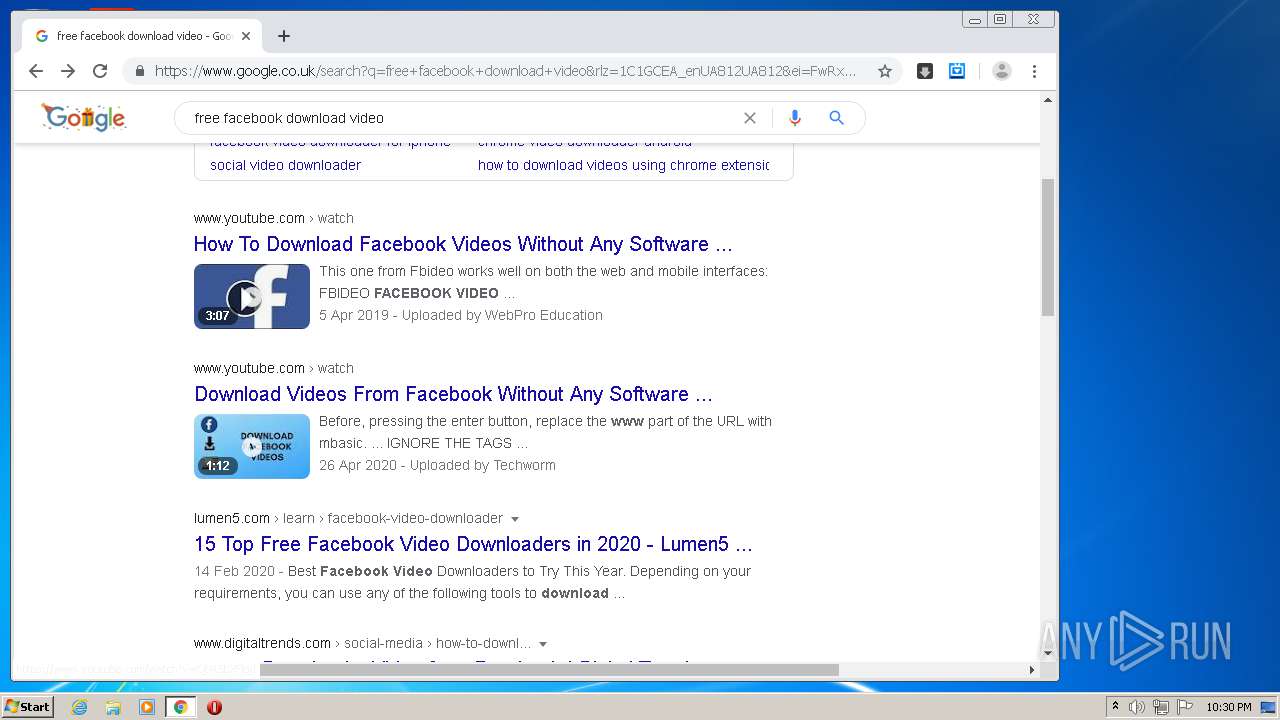The width and height of the screenshot is (1280, 720).
Task: Open the media player taskbar icon
Action: pos(147,707)
